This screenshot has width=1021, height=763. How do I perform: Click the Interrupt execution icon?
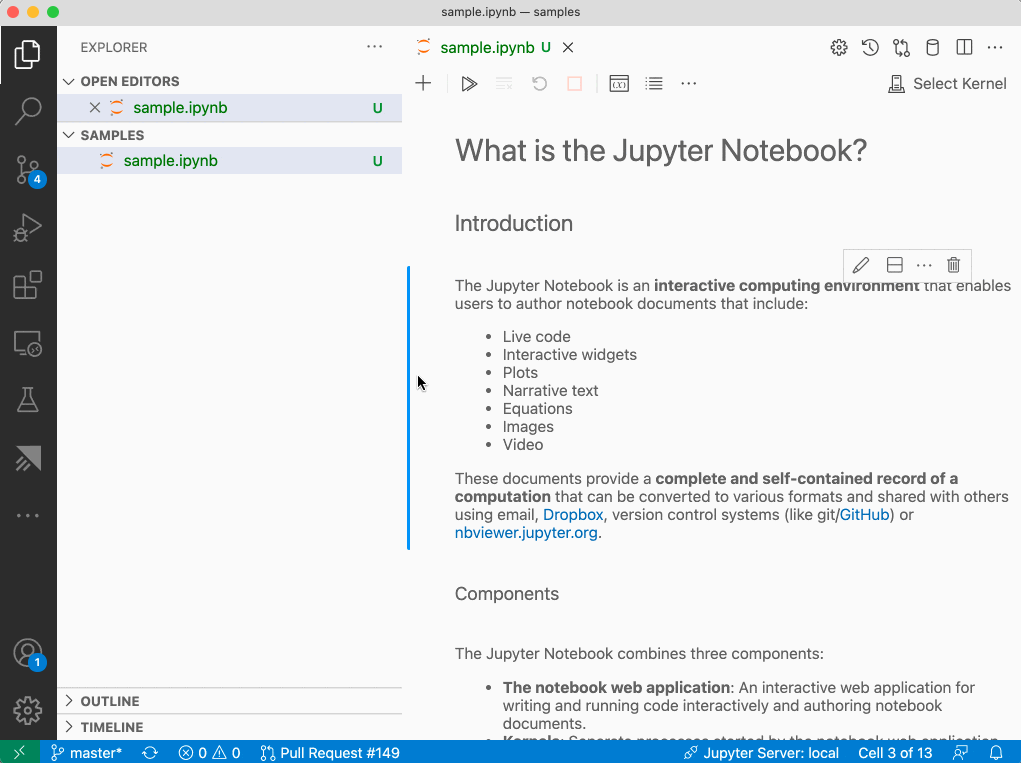click(x=574, y=83)
